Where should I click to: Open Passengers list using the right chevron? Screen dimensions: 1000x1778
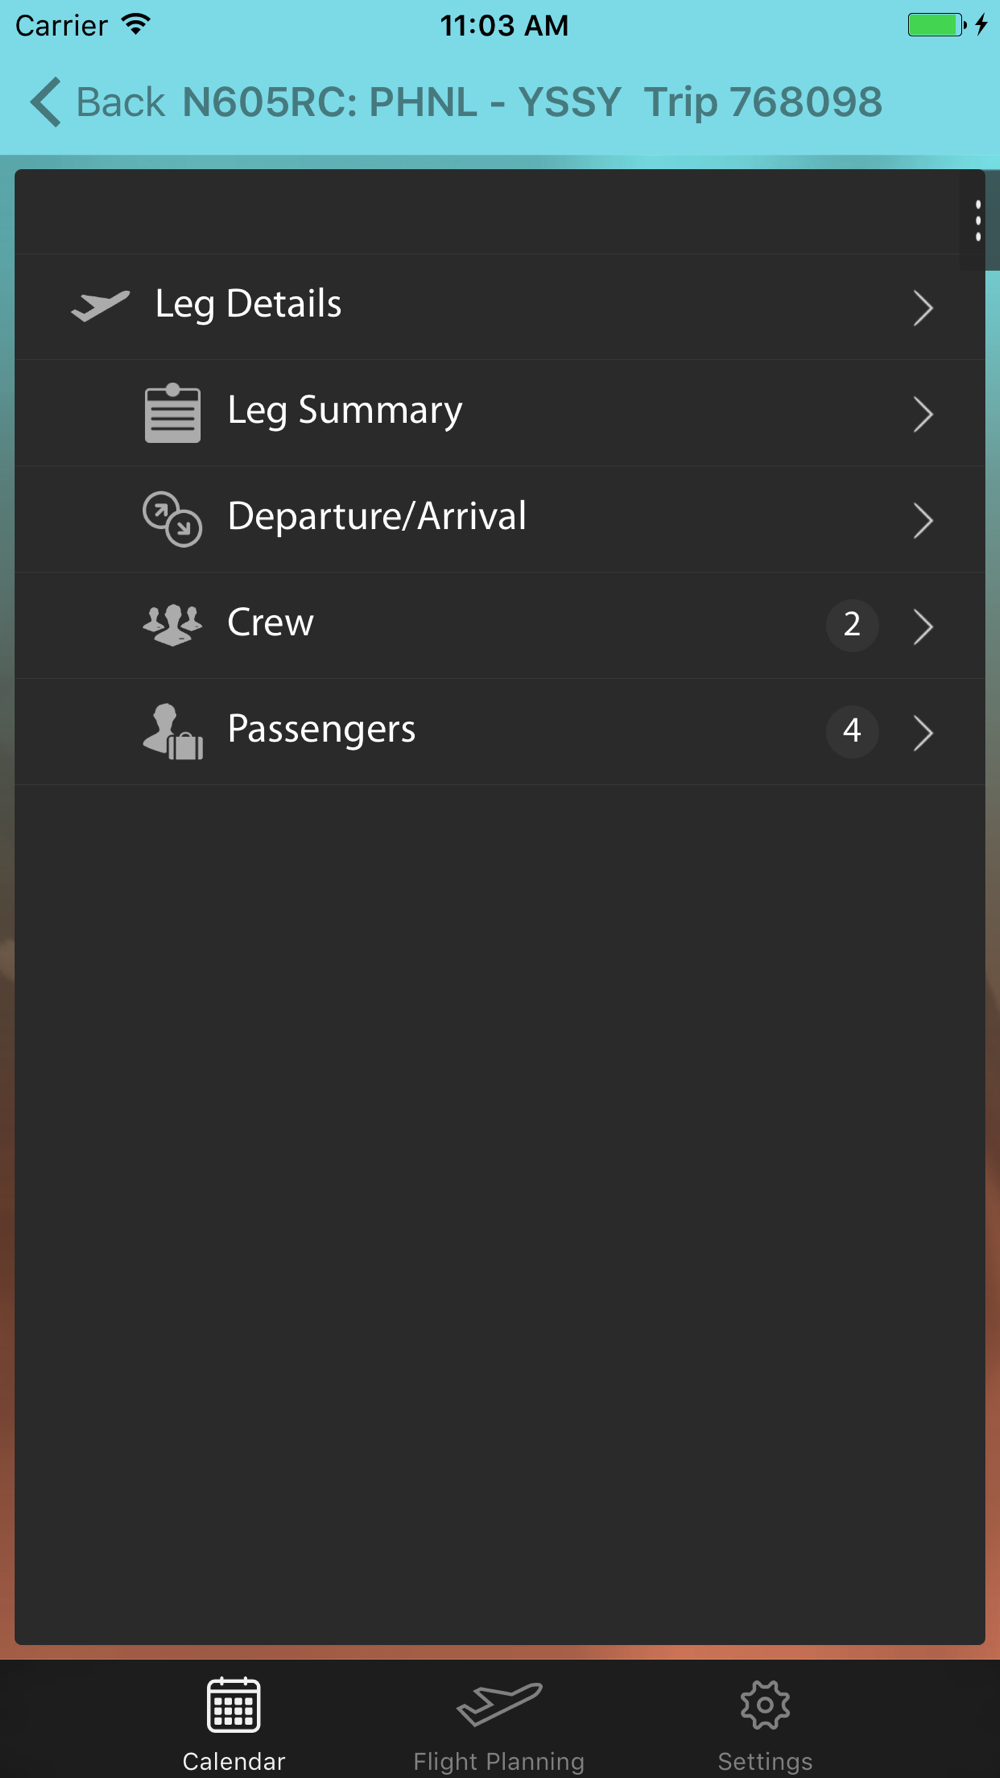(x=923, y=732)
